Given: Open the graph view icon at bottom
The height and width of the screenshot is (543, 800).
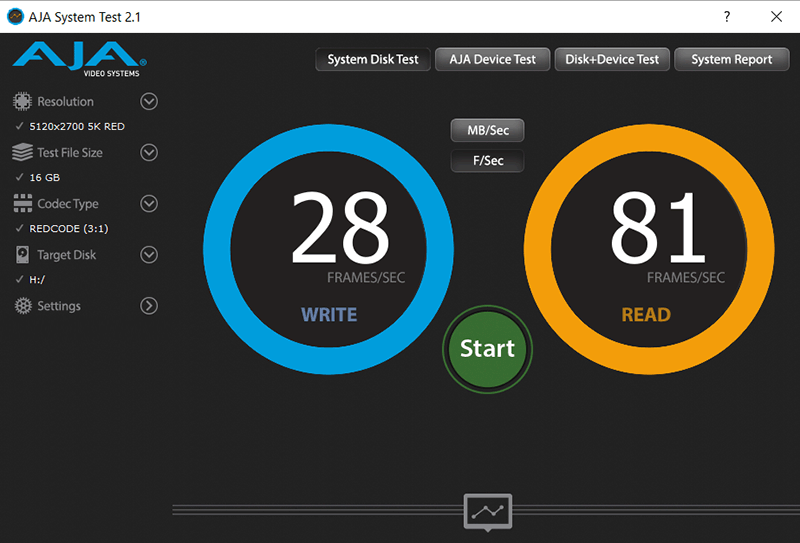Looking at the screenshot, I should click(488, 512).
